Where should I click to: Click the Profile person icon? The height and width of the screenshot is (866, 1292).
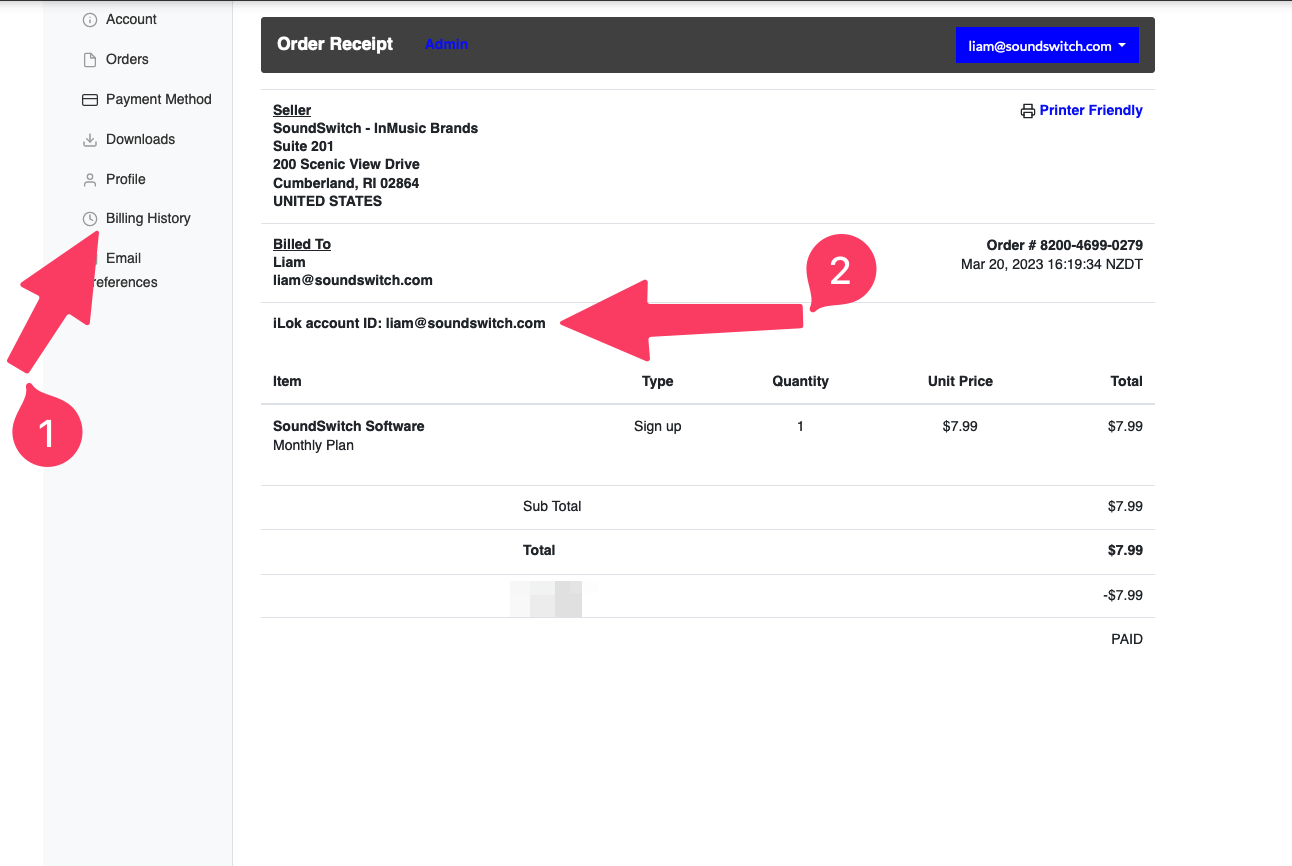pyautogui.click(x=89, y=180)
